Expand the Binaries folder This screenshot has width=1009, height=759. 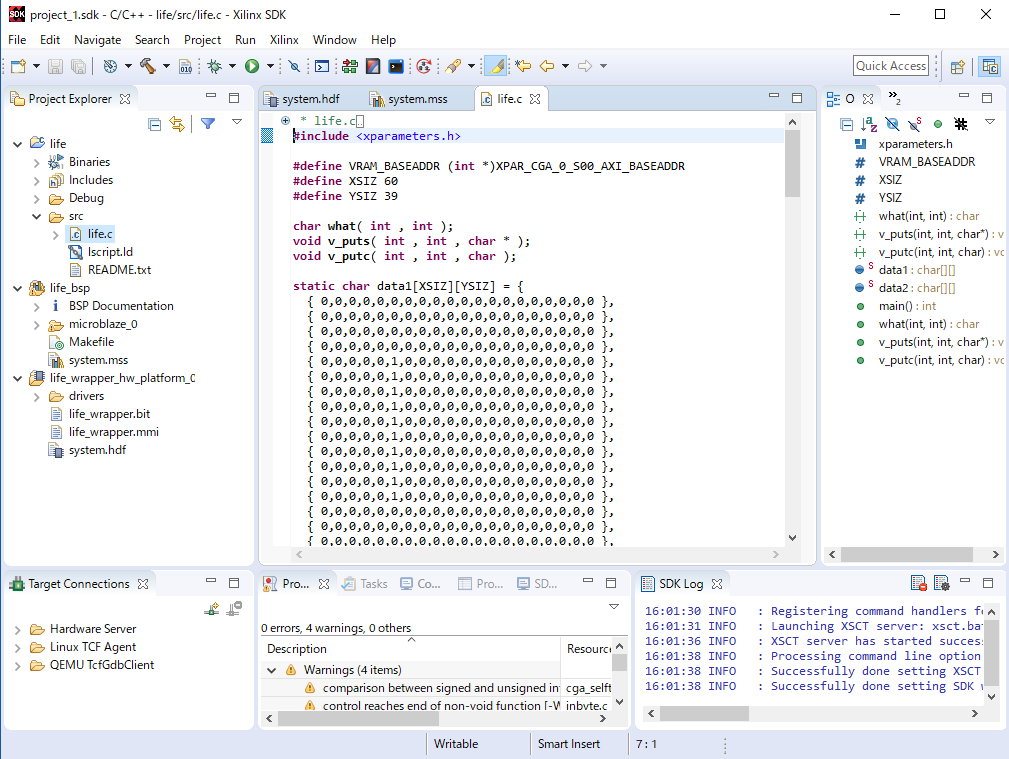point(37,162)
